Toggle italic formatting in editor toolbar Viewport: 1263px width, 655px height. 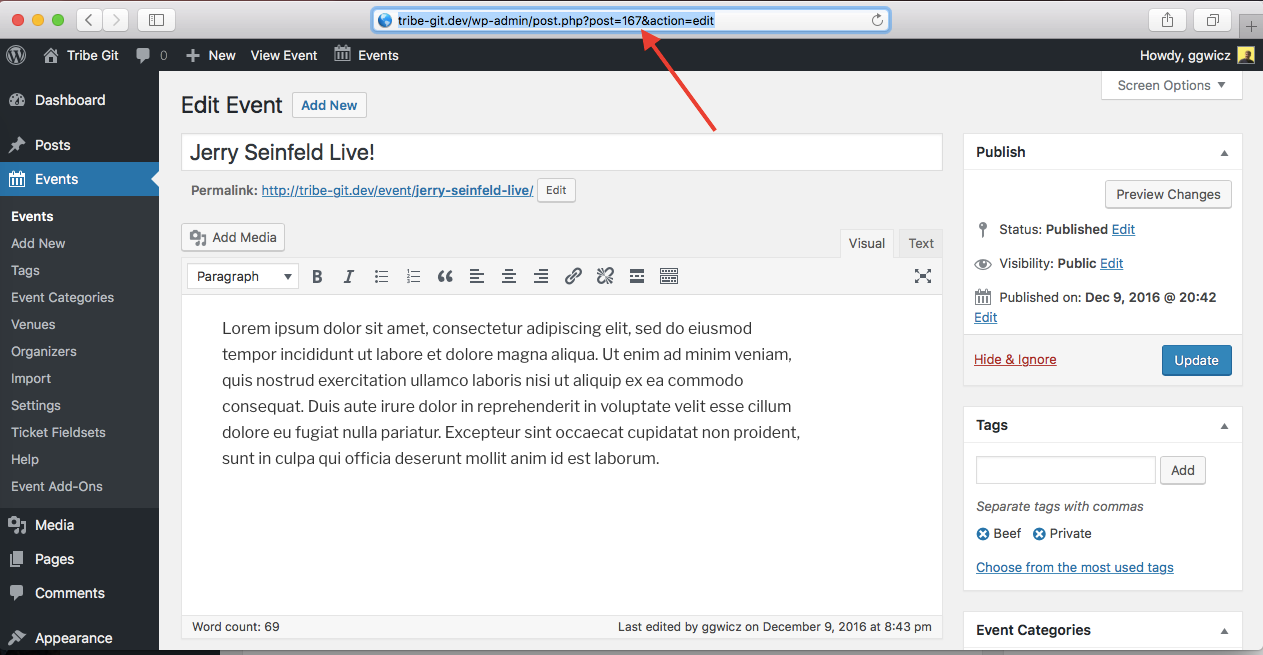coord(349,276)
